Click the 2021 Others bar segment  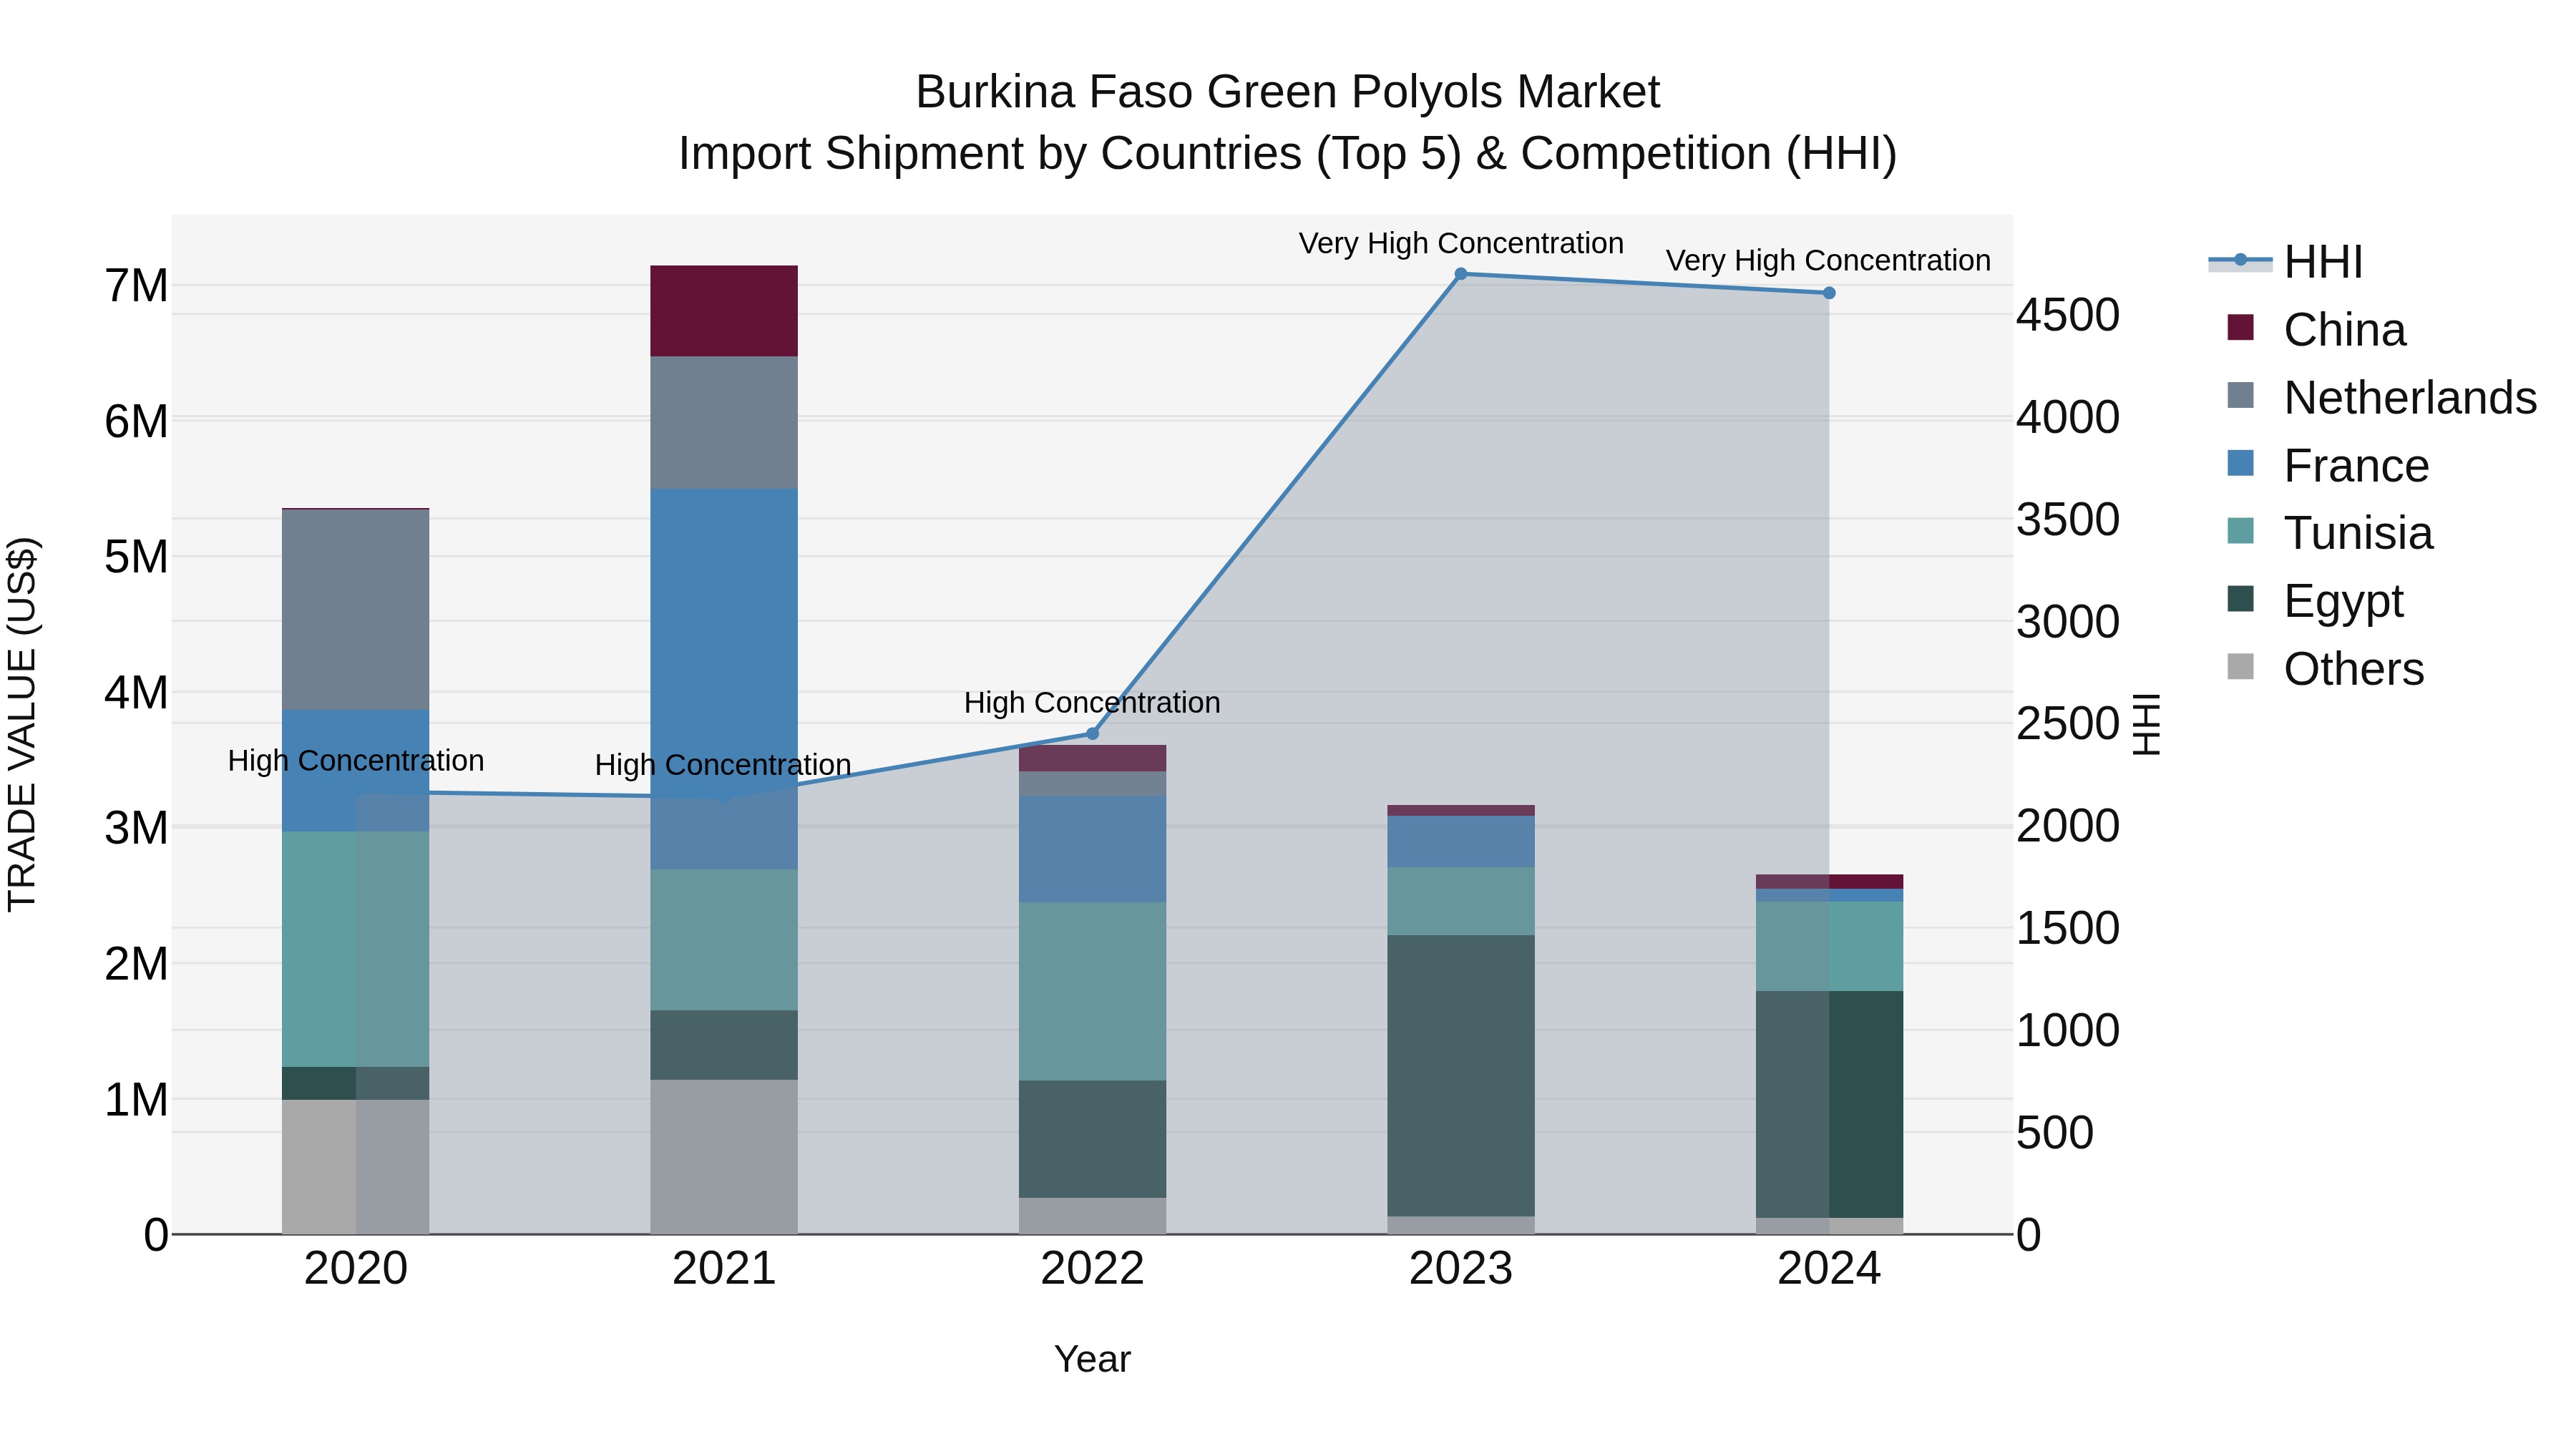724,1157
